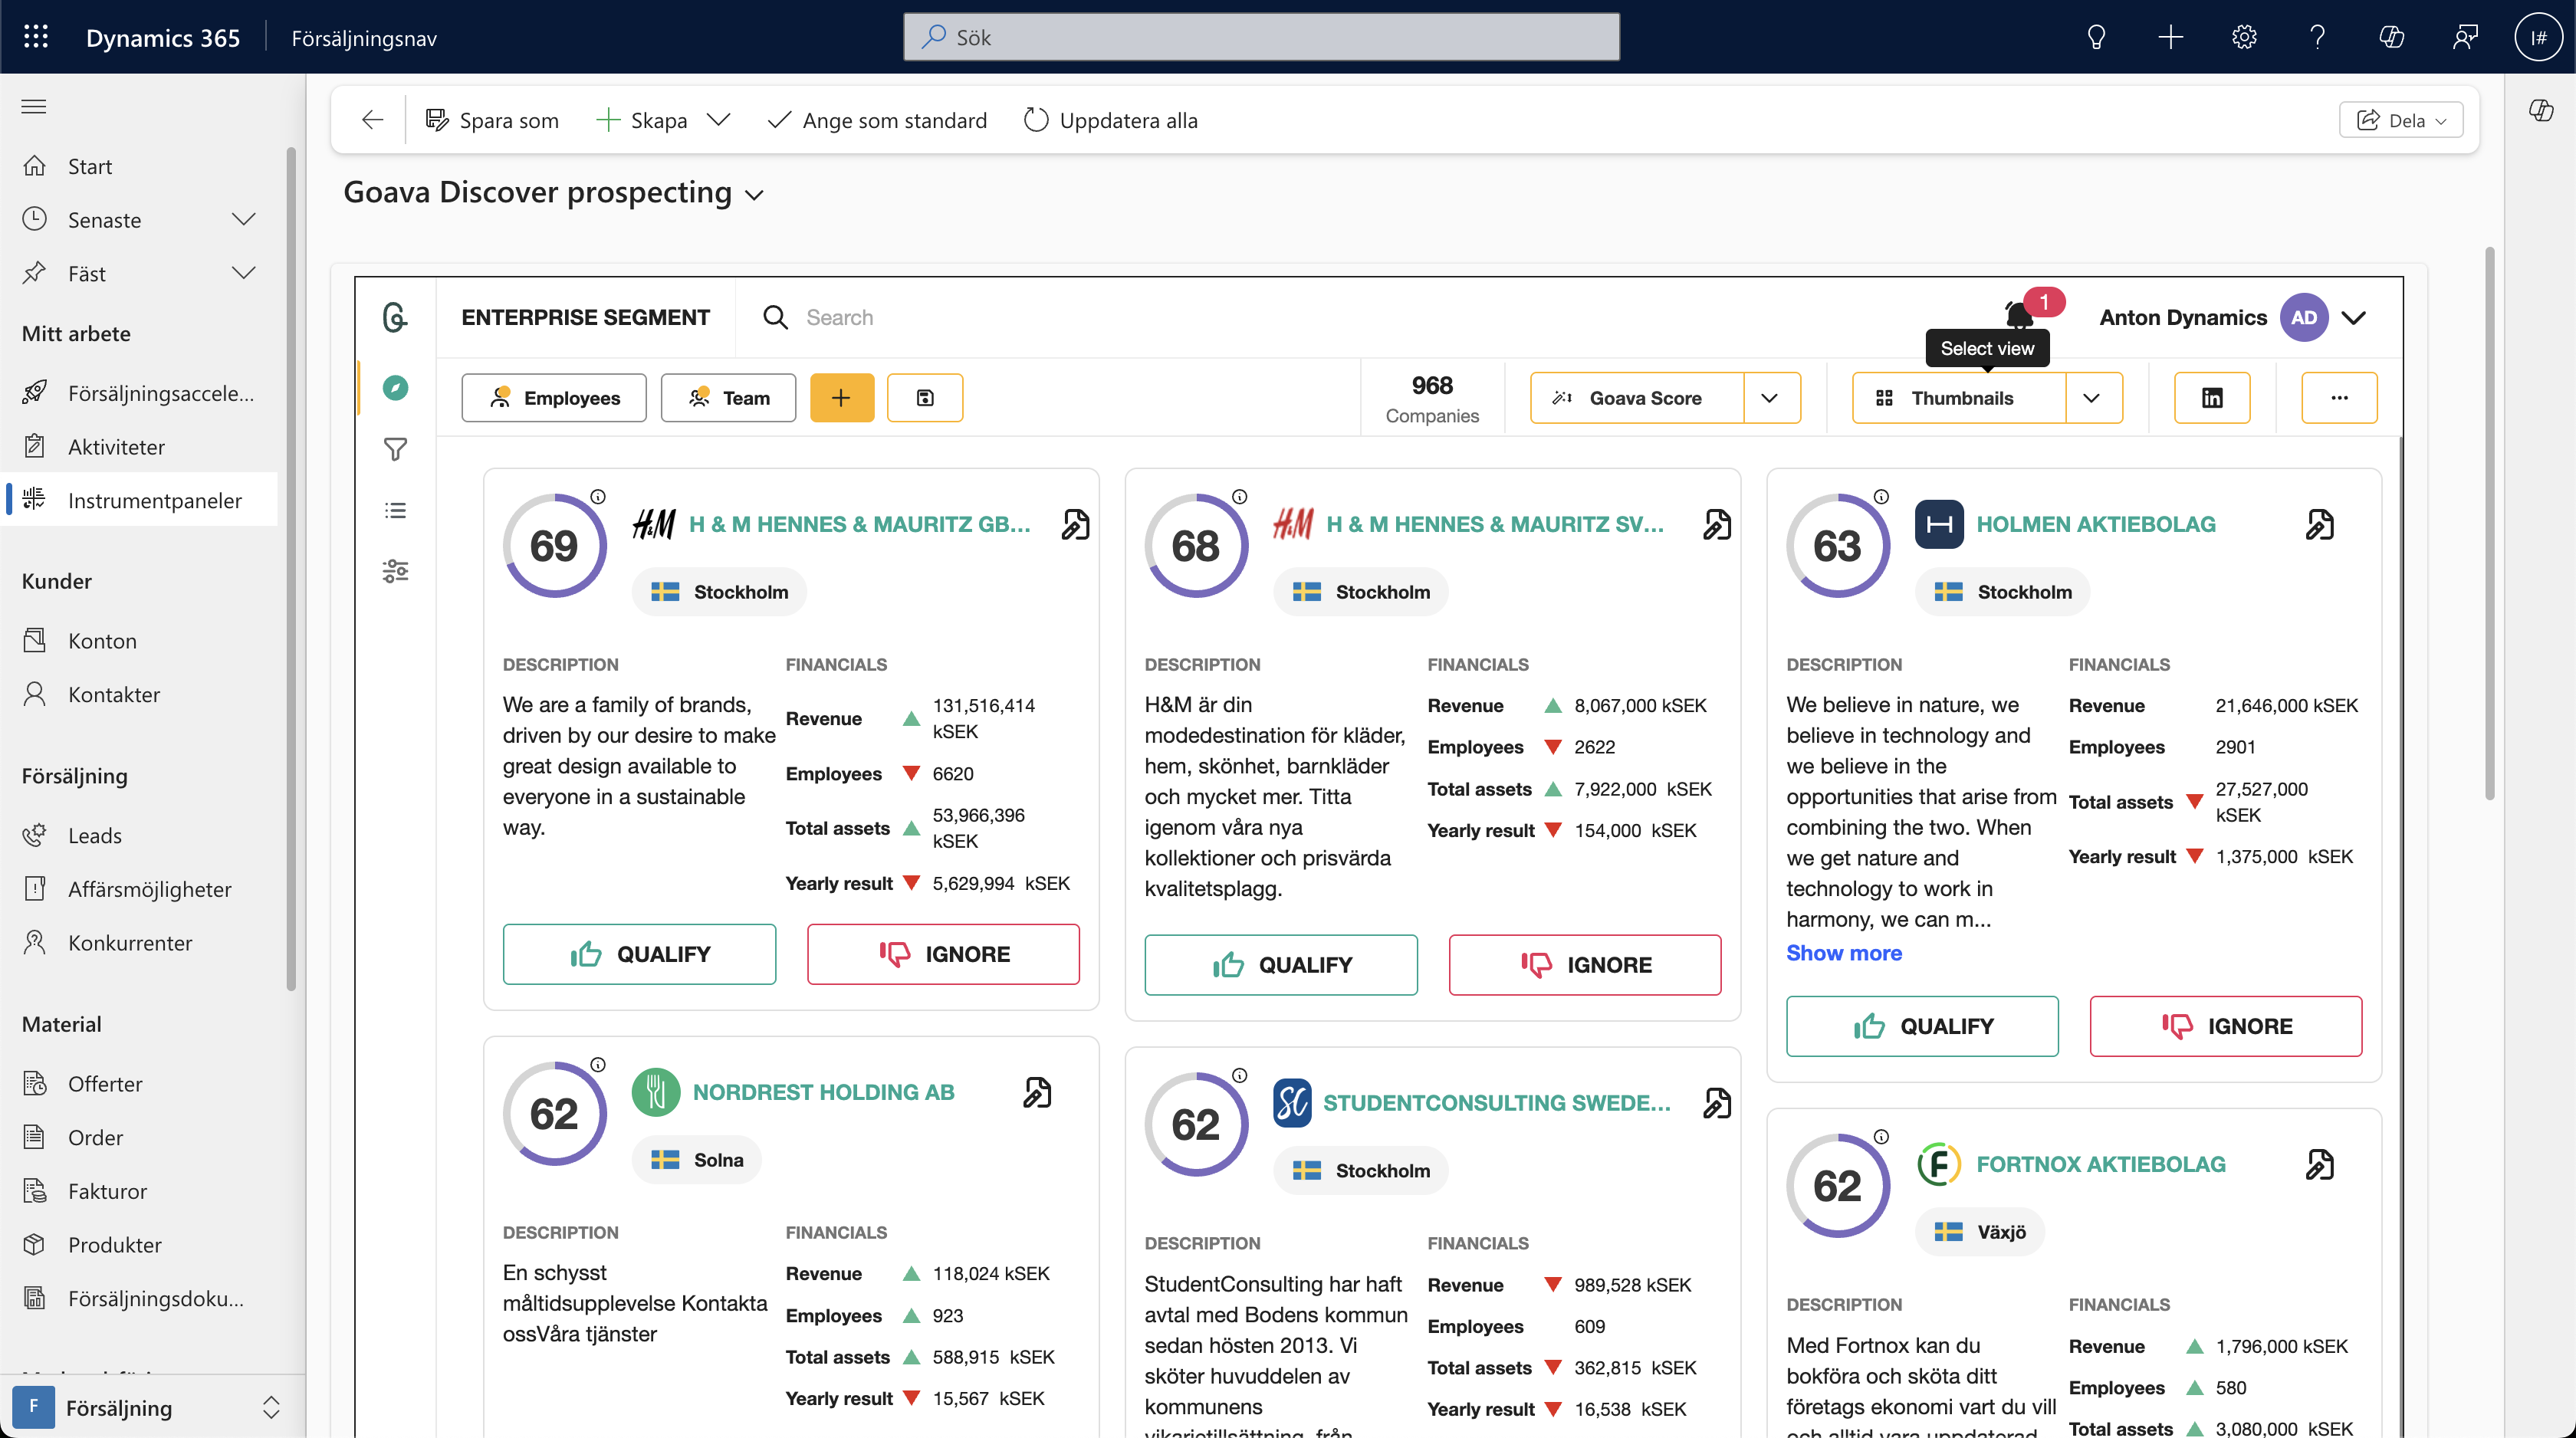This screenshot has width=2576, height=1438.
Task: Click the plus quick create icon in header
Action: [2170, 37]
